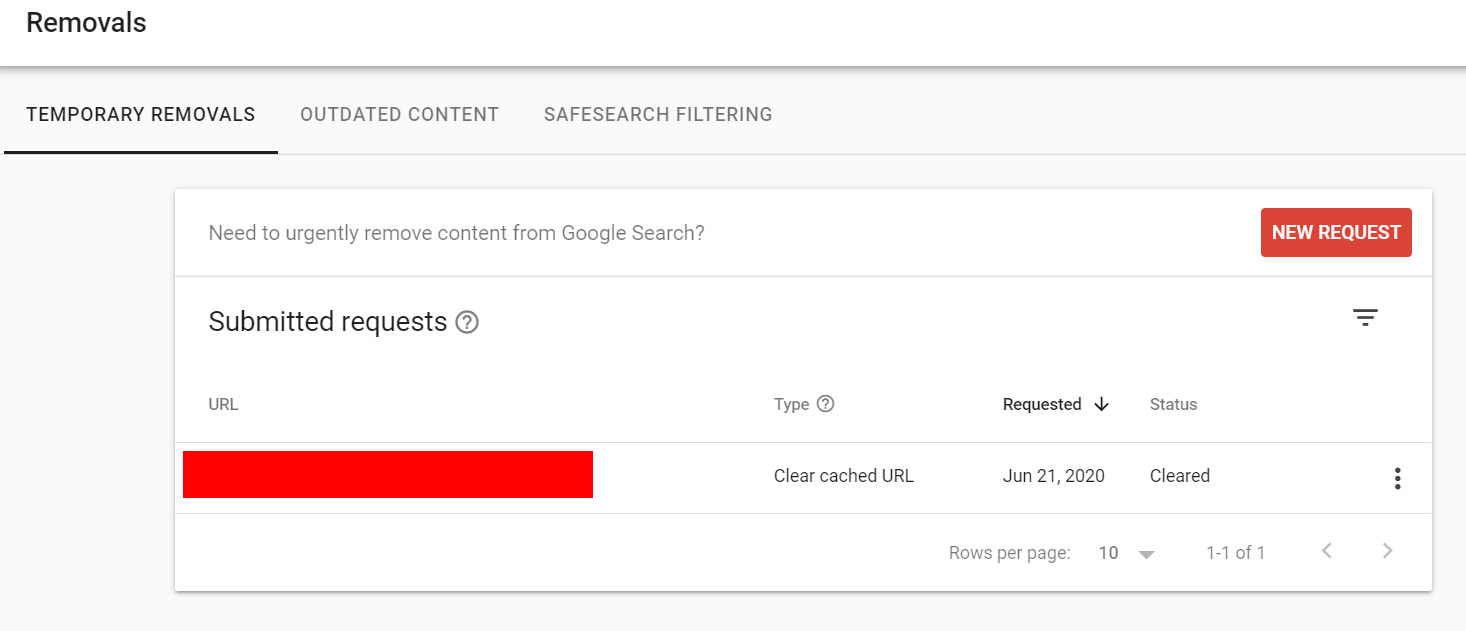The height and width of the screenshot is (631, 1466).
Task: Toggle sort order by clicking Requested header
Action: click(1042, 404)
